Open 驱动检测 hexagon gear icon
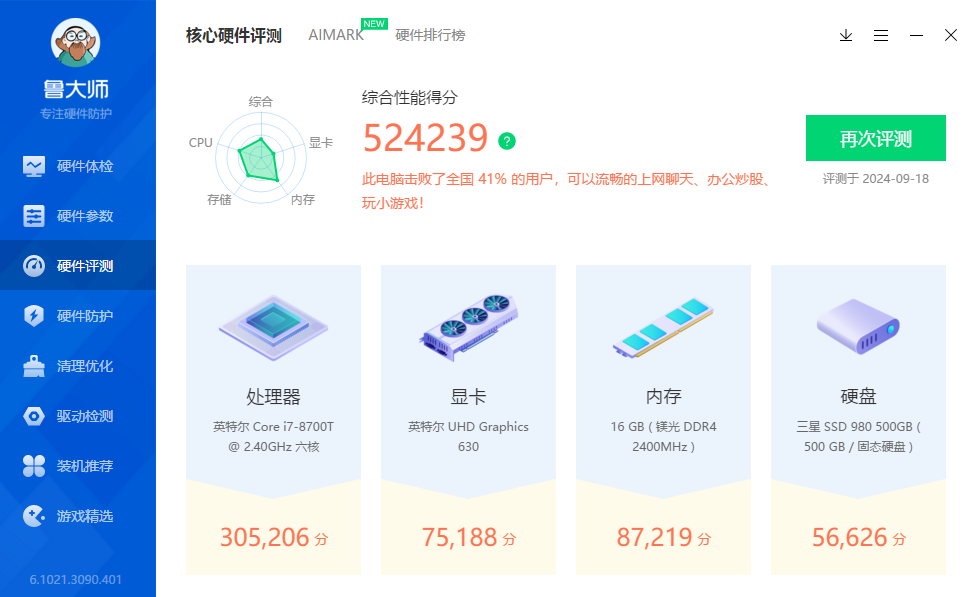Image resolution: width=975 pixels, height=597 pixels. [34, 416]
